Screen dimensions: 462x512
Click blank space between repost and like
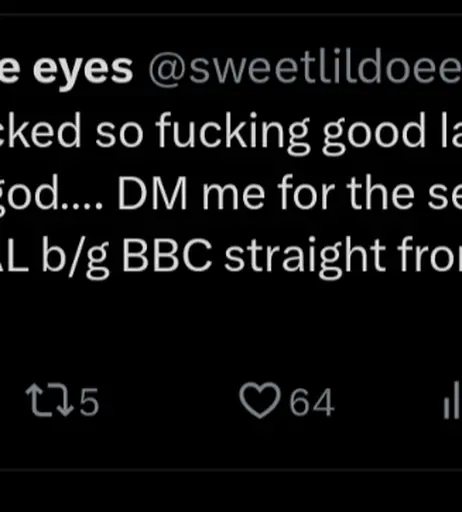(169, 401)
